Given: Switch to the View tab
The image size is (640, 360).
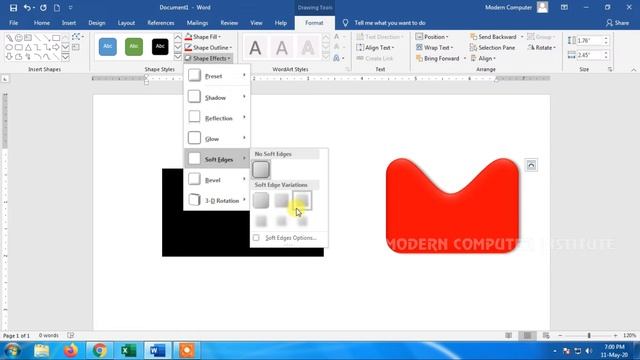Looking at the screenshot, I should [256, 23].
